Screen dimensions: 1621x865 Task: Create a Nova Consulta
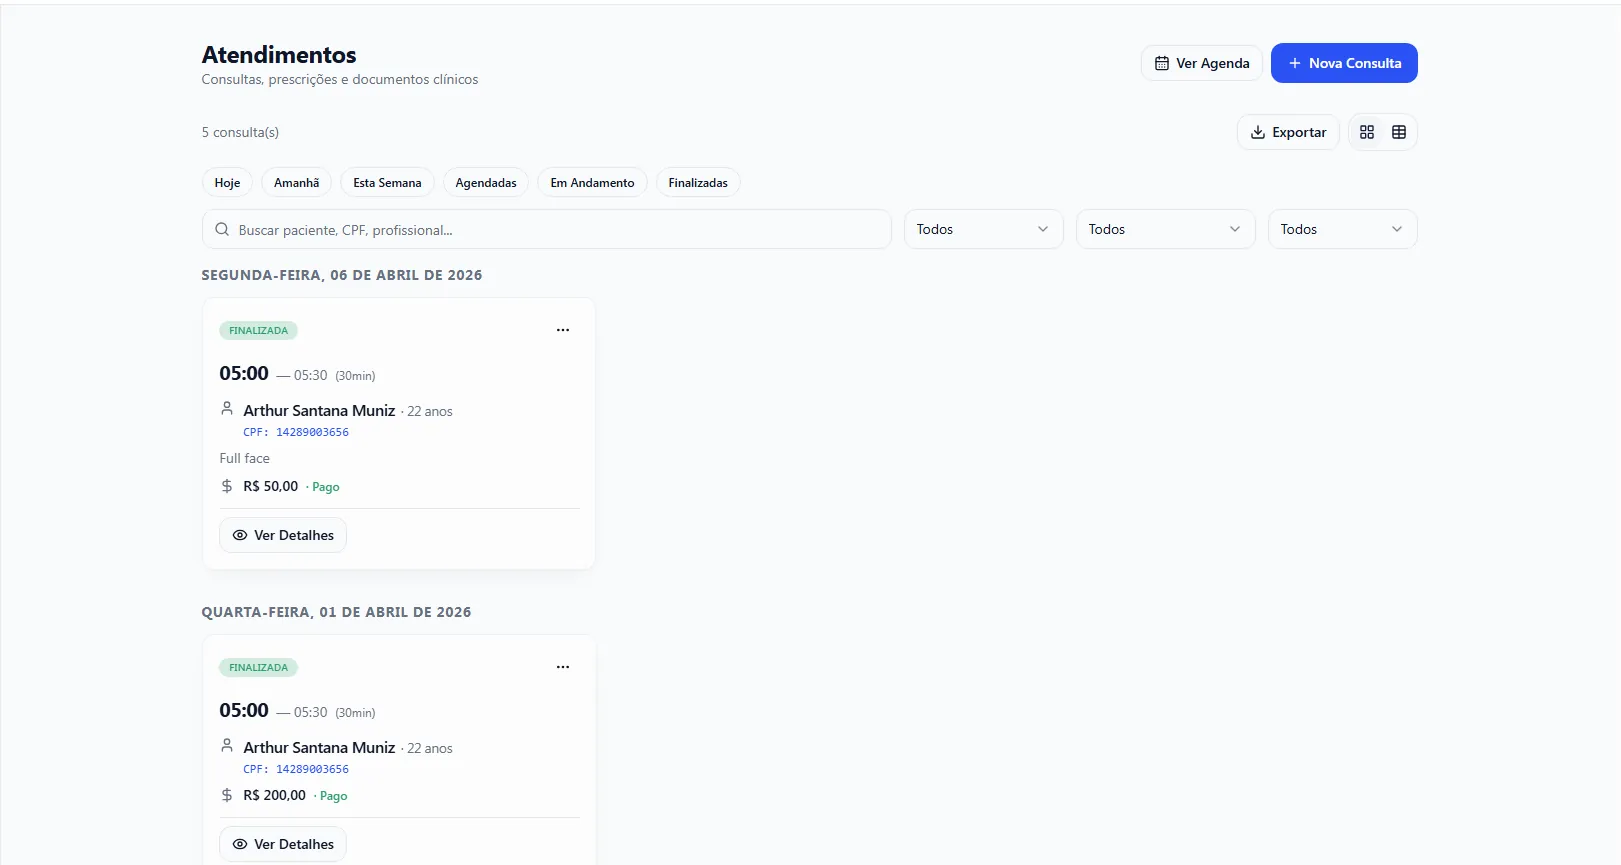pos(1344,63)
